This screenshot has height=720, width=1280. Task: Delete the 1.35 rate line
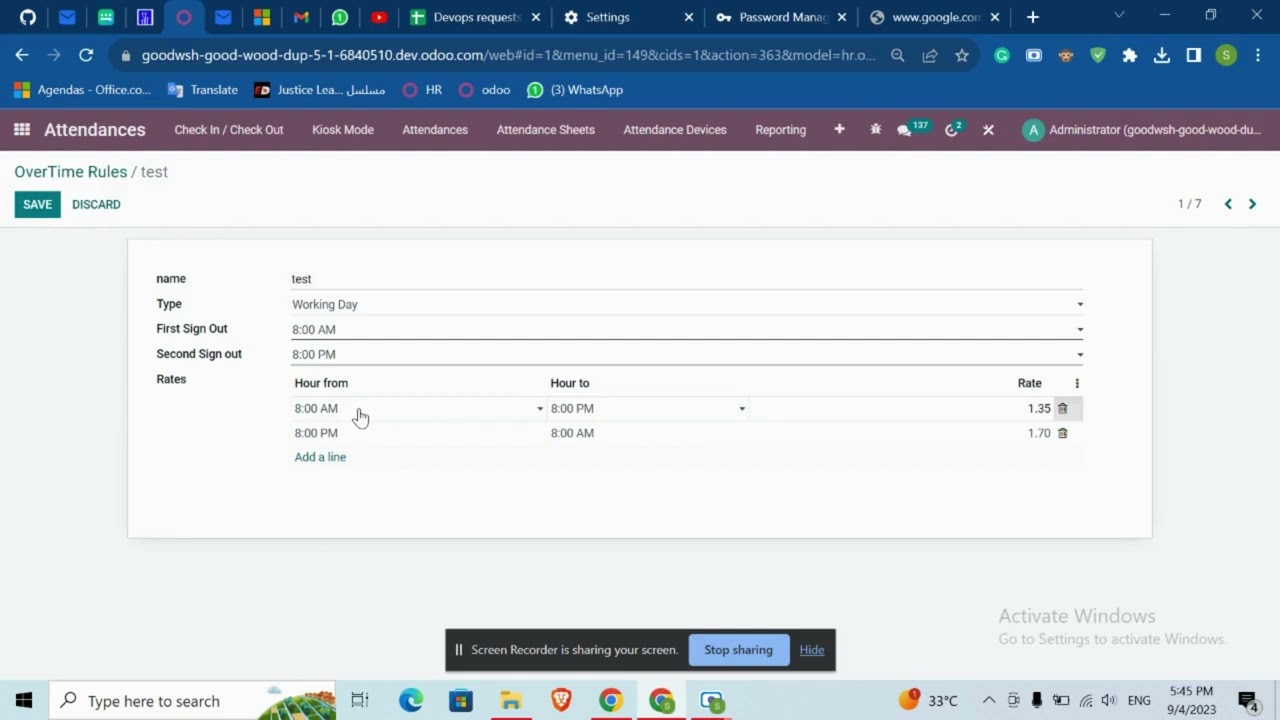click(1063, 408)
